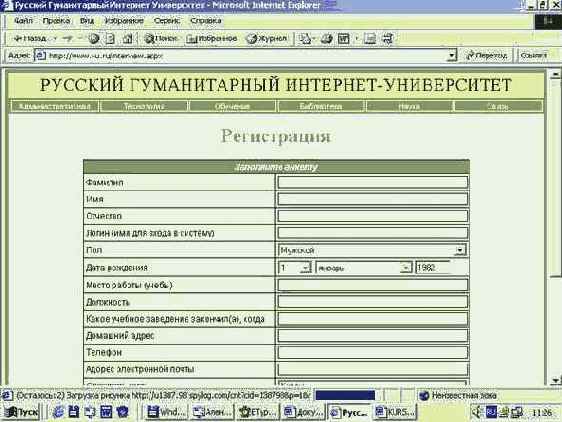Launch Internet Explorer from the quick launch
The height and width of the screenshot is (422, 562).
point(58,412)
